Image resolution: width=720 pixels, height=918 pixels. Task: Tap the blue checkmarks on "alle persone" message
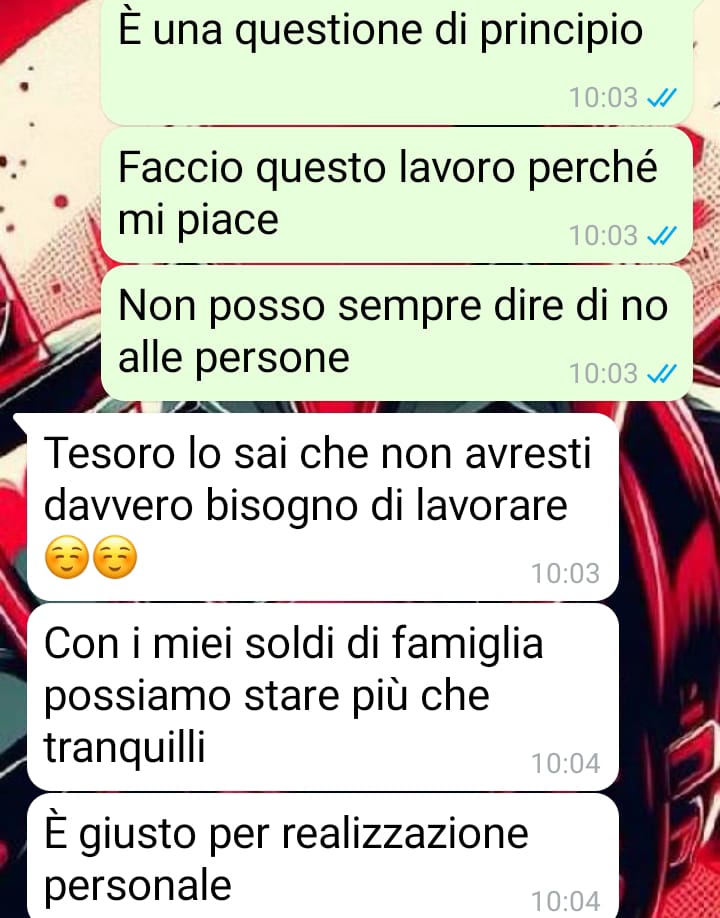pyautogui.click(x=661, y=374)
